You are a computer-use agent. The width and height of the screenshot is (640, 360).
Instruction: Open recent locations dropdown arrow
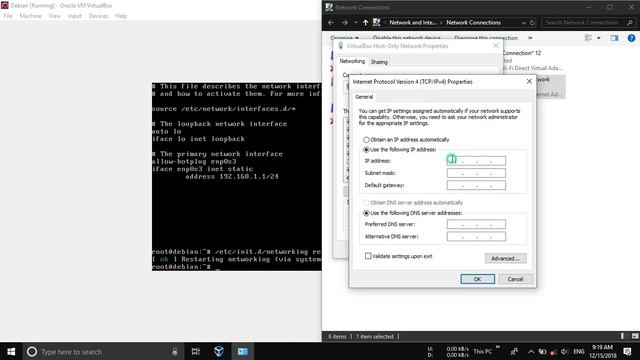point(356,22)
